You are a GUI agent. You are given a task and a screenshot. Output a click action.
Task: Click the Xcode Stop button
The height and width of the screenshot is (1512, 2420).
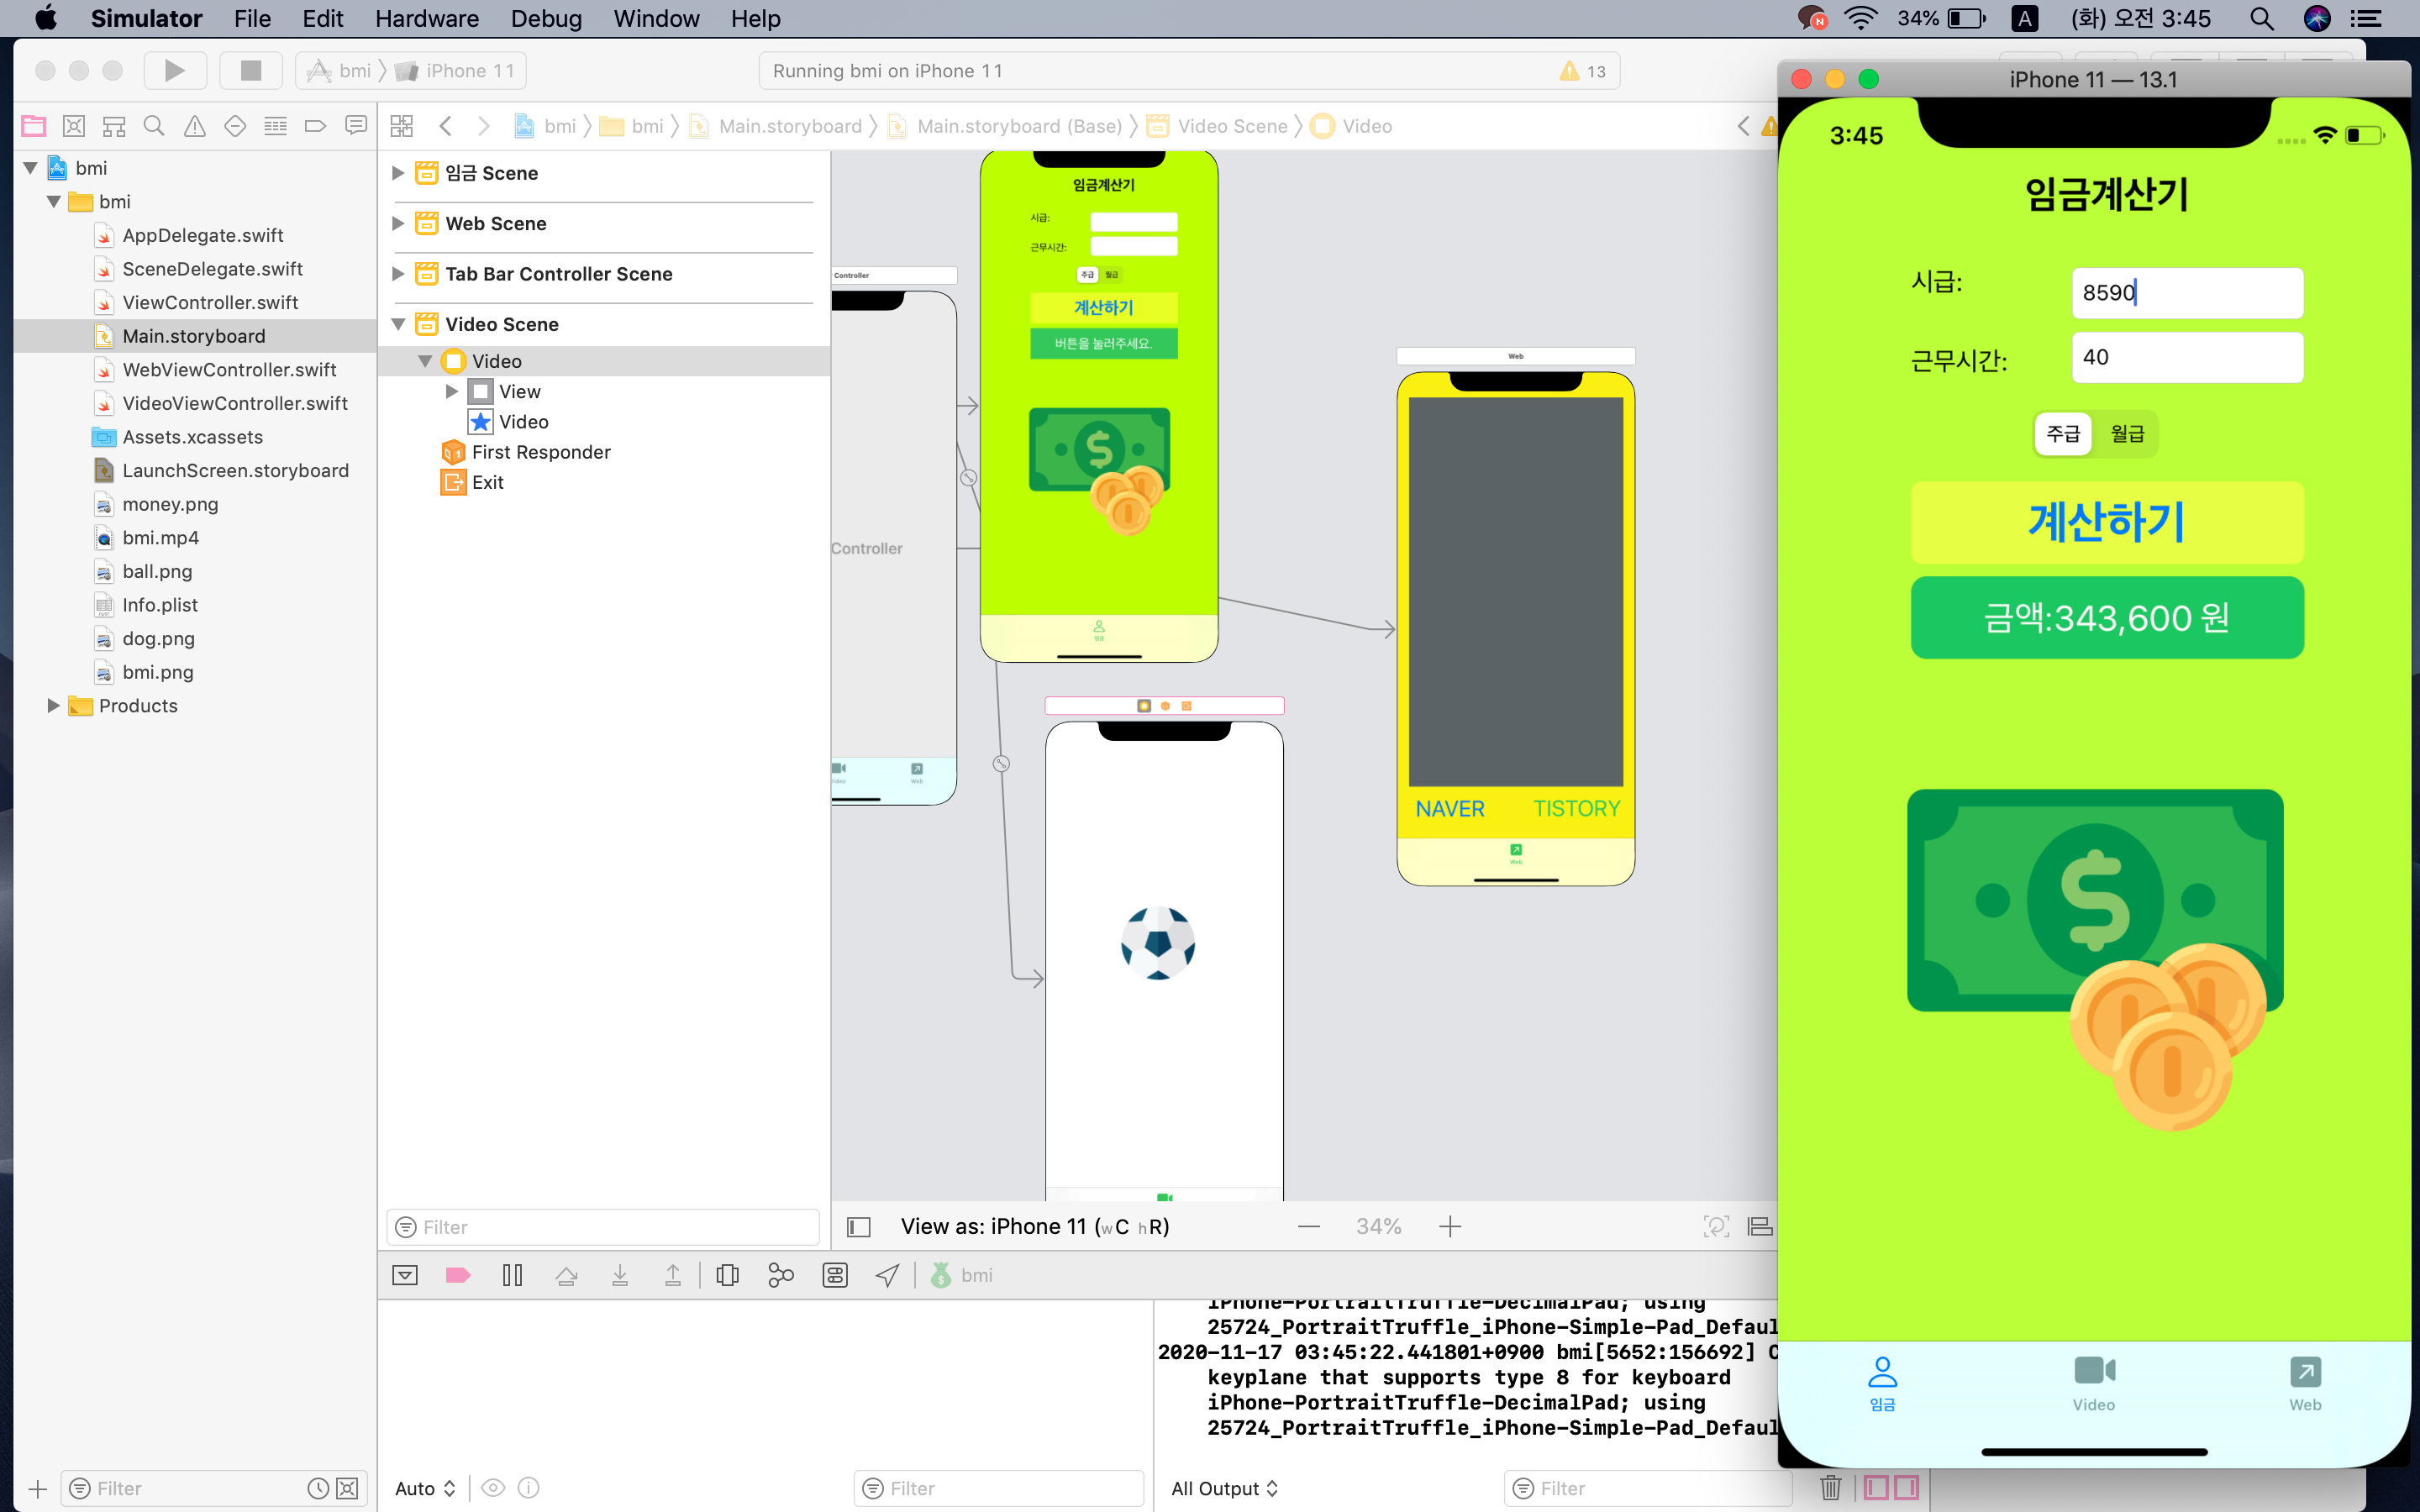(x=251, y=70)
